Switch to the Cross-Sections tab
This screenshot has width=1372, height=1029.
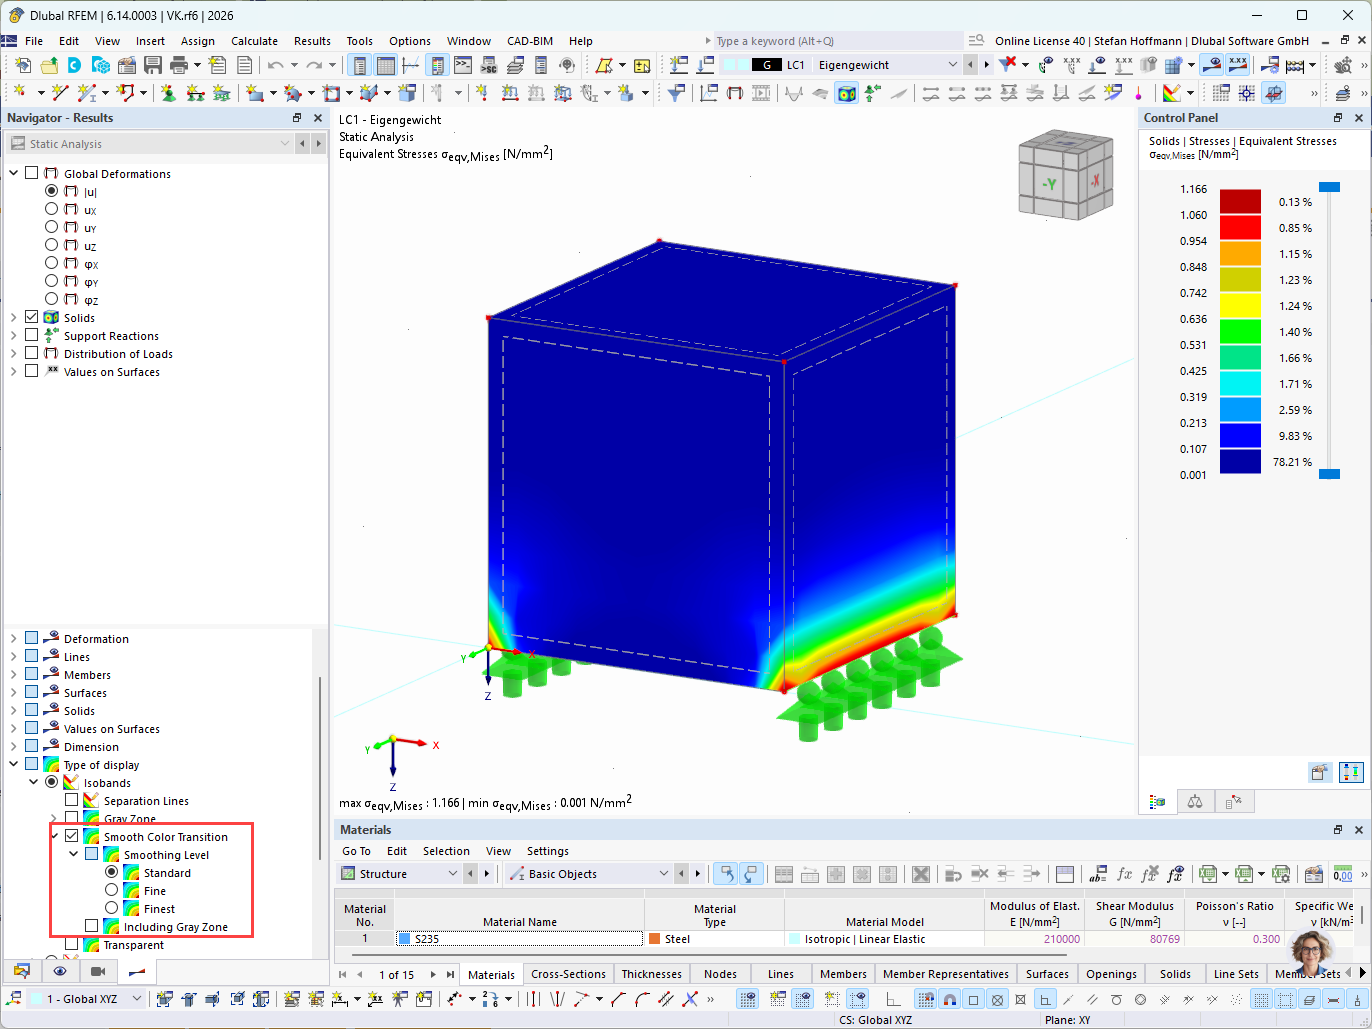point(567,973)
